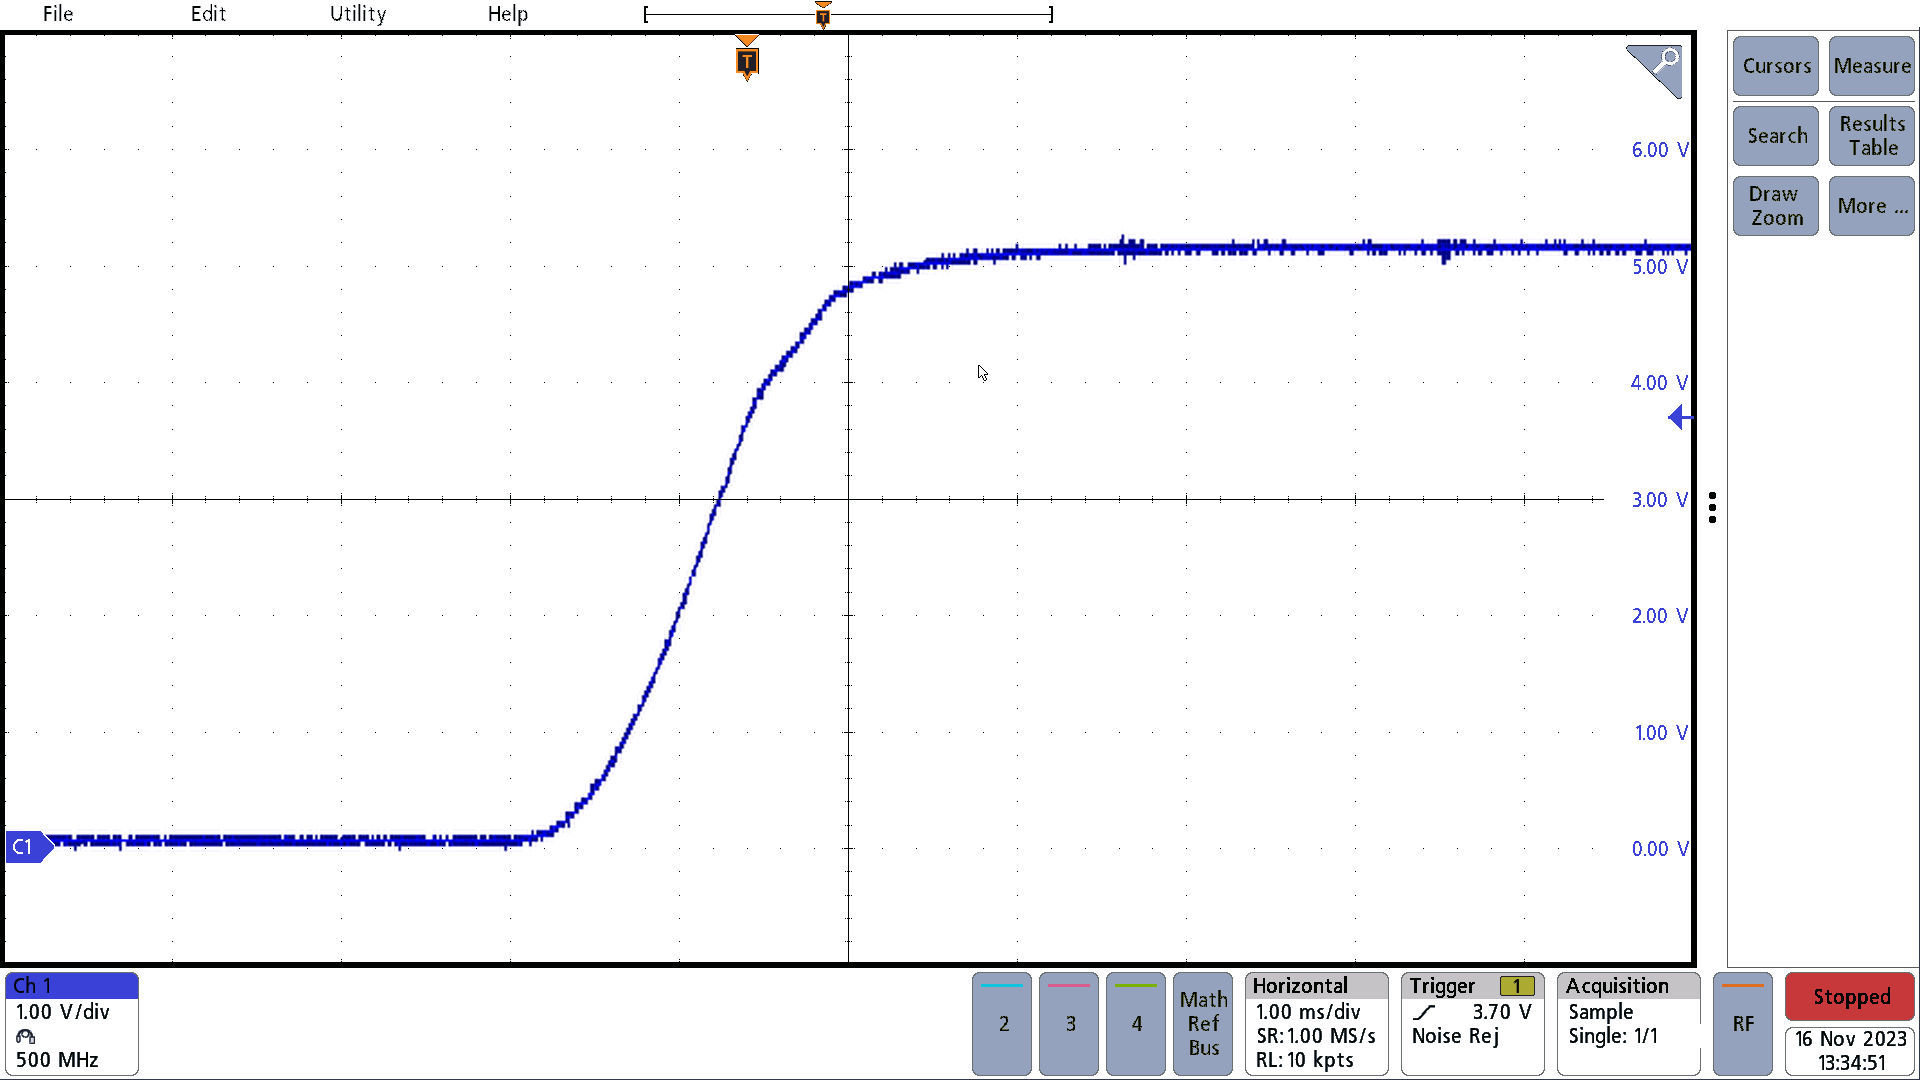Open the File menu
This screenshot has width=1920, height=1080.
[58, 14]
